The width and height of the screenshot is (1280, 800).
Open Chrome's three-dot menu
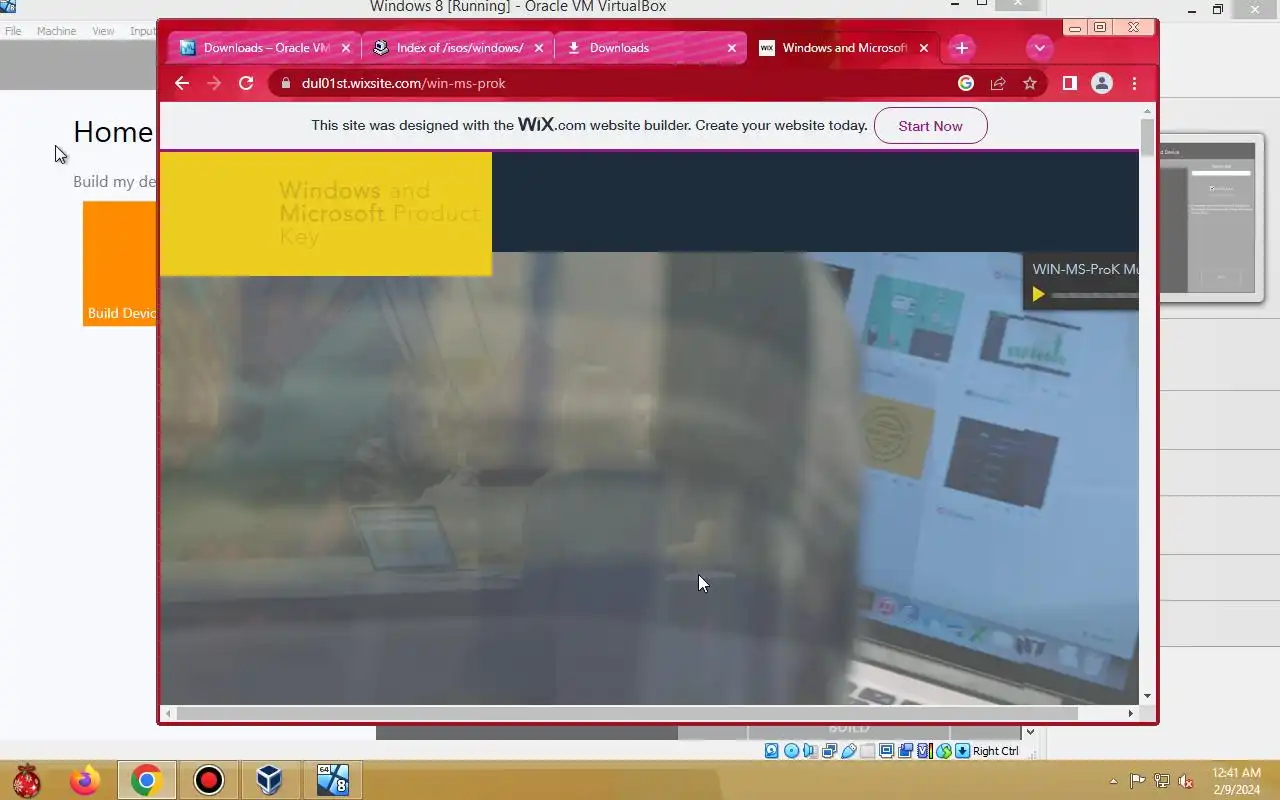1134,84
